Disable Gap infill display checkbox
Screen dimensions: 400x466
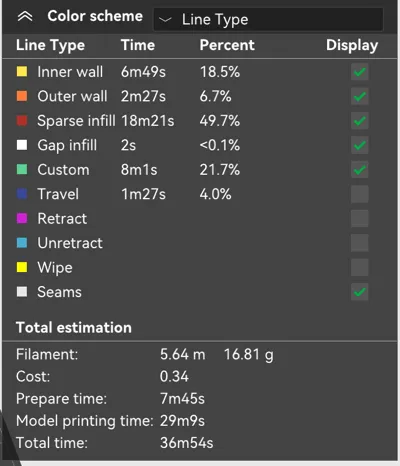[360, 145]
